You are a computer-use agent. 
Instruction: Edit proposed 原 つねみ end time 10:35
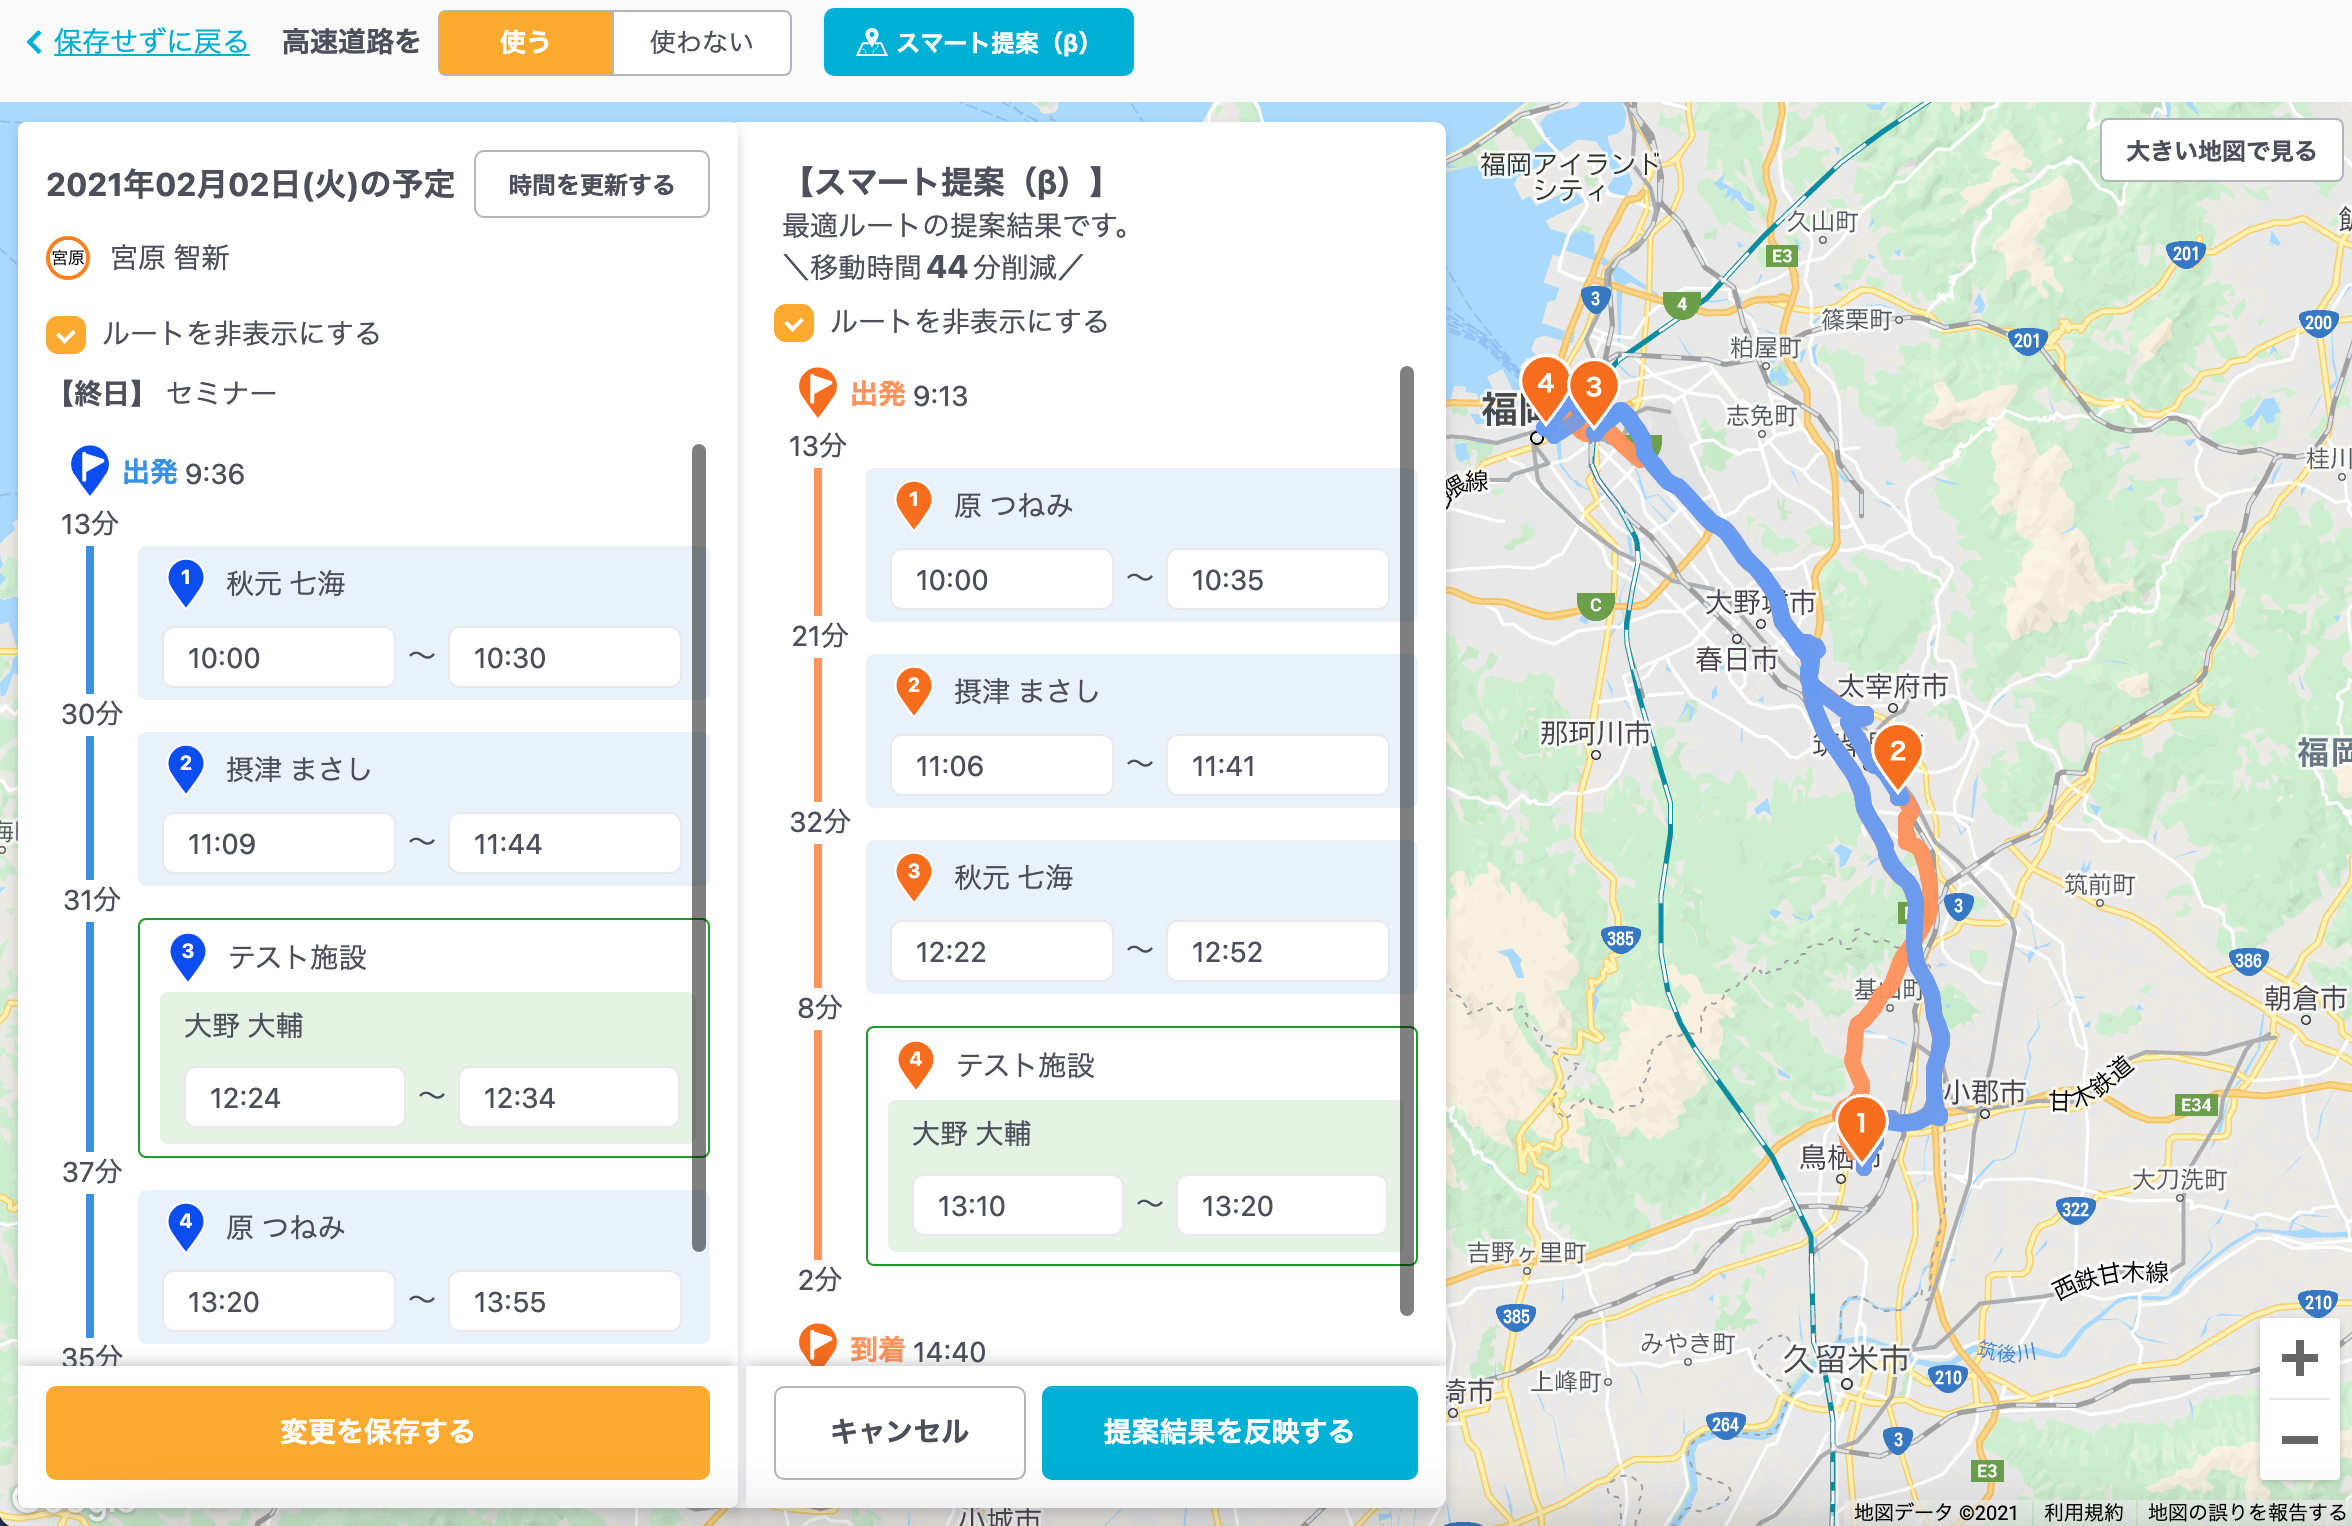coord(1277,580)
